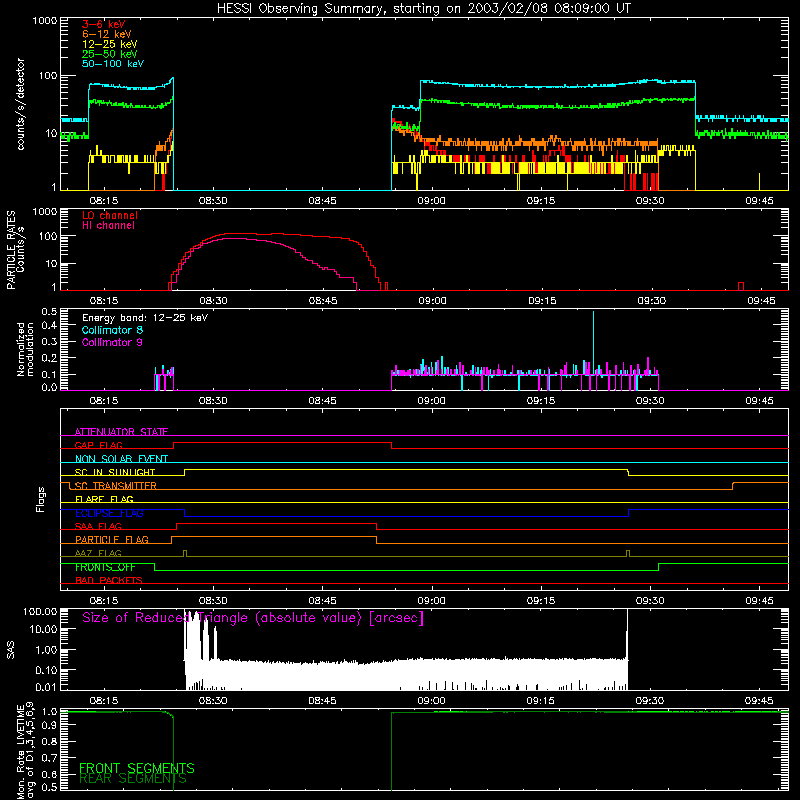Select the SC IN SUNLIGHT flag label
The height and width of the screenshot is (800, 800).
115,472
